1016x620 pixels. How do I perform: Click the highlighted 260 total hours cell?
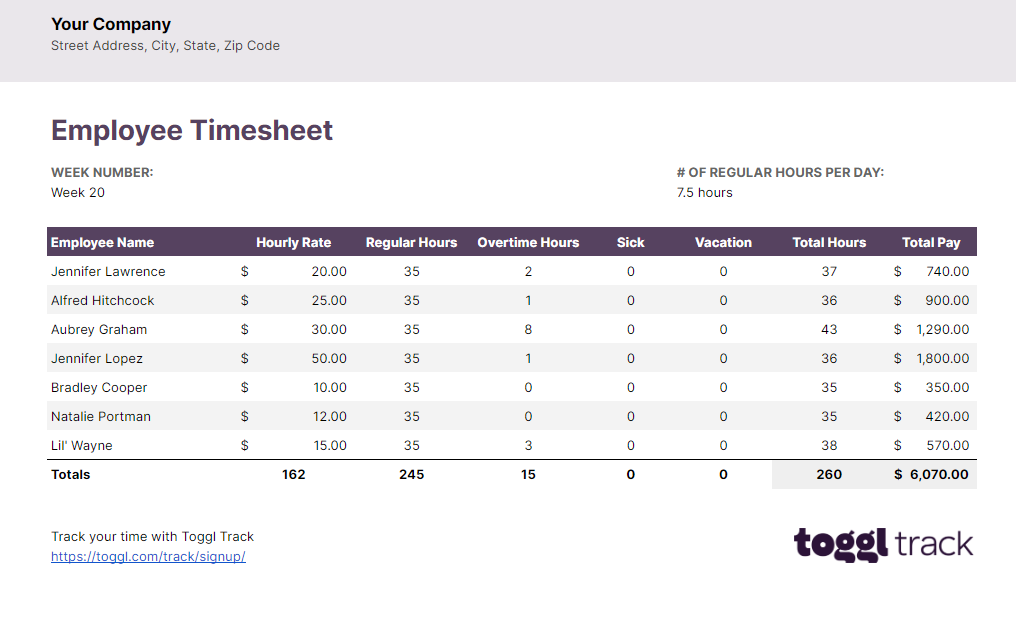829,474
